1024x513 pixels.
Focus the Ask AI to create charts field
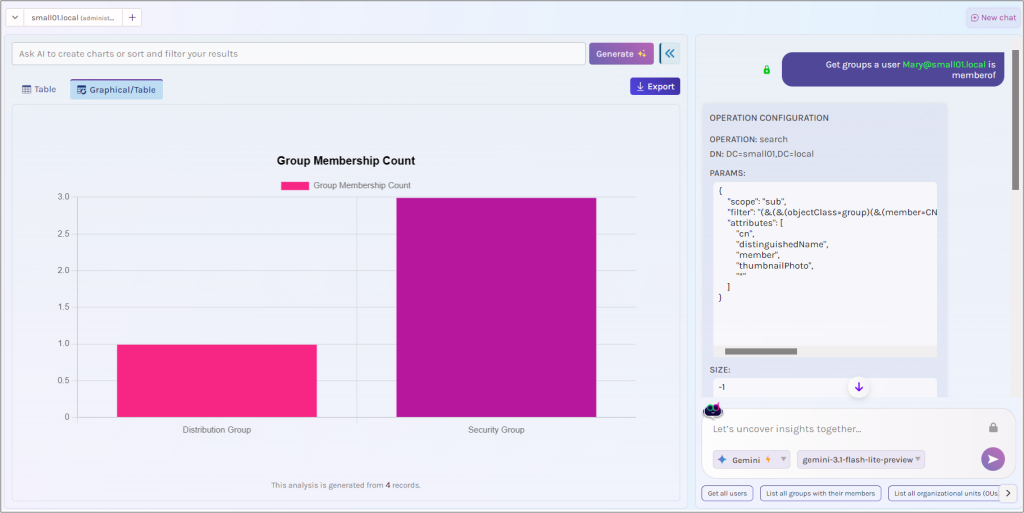[x=298, y=54]
